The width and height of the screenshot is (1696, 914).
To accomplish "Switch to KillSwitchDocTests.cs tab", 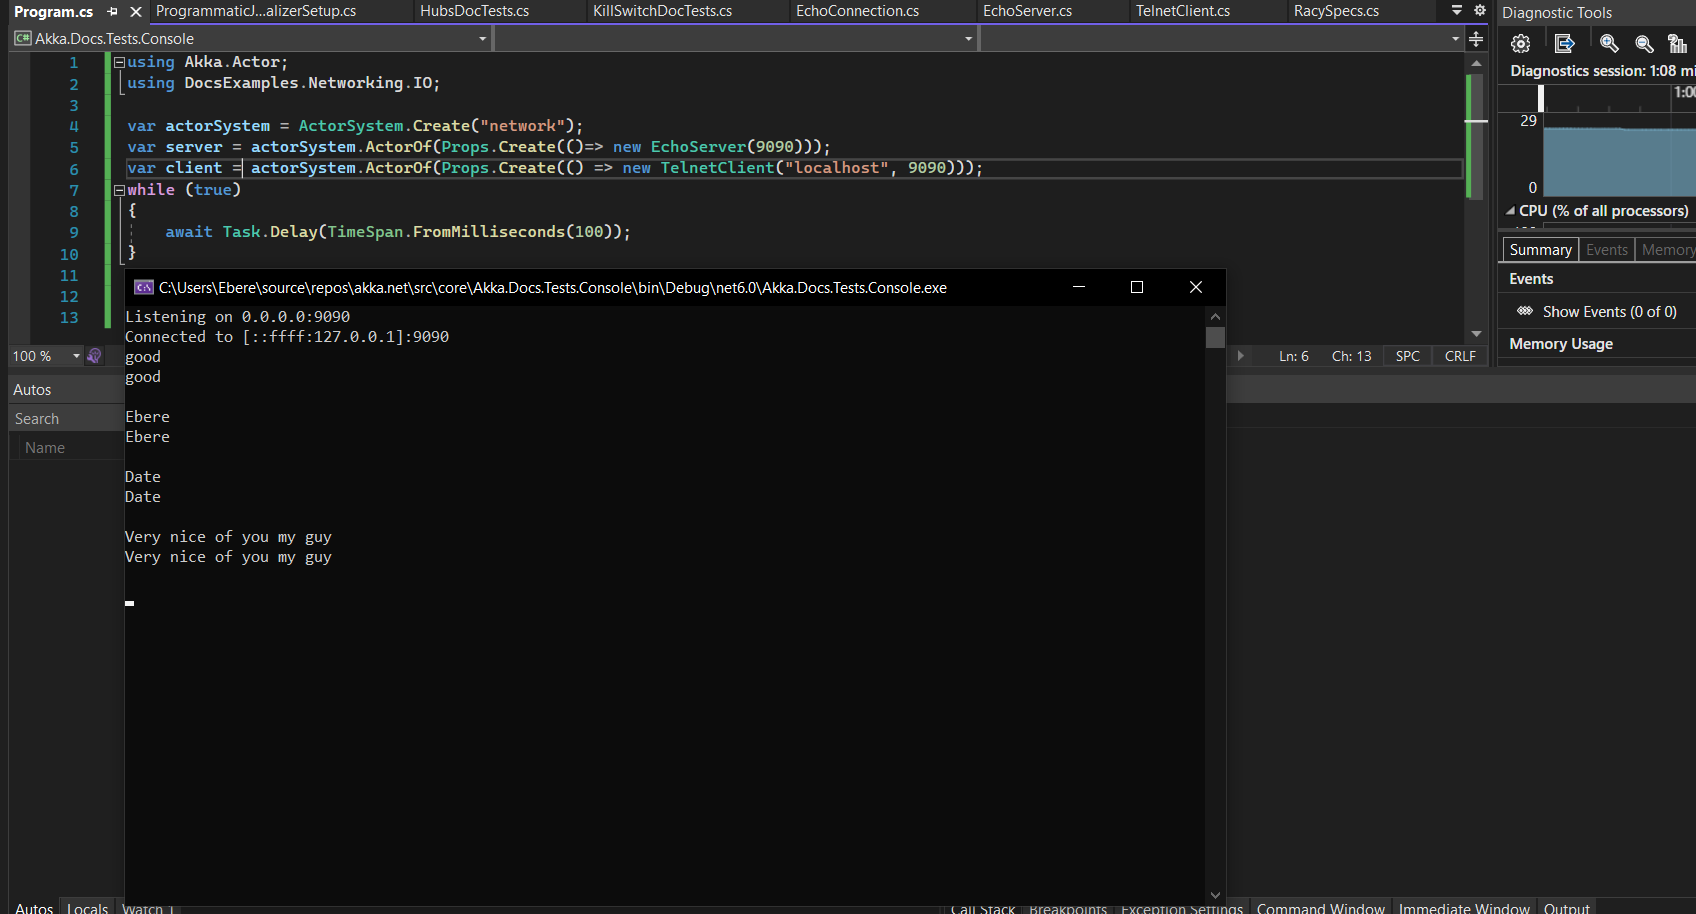I will (x=662, y=11).
